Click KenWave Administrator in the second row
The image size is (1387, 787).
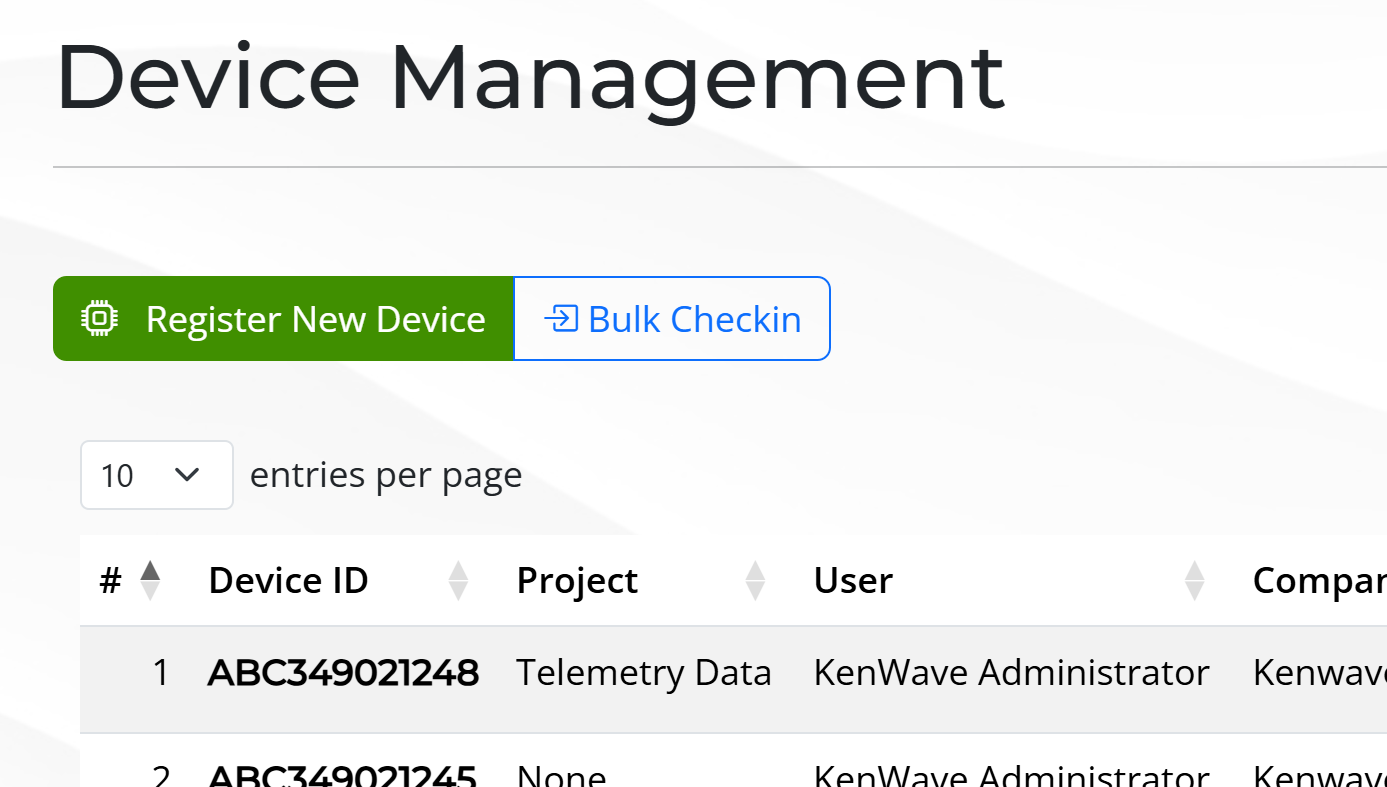click(x=1011, y=775)
